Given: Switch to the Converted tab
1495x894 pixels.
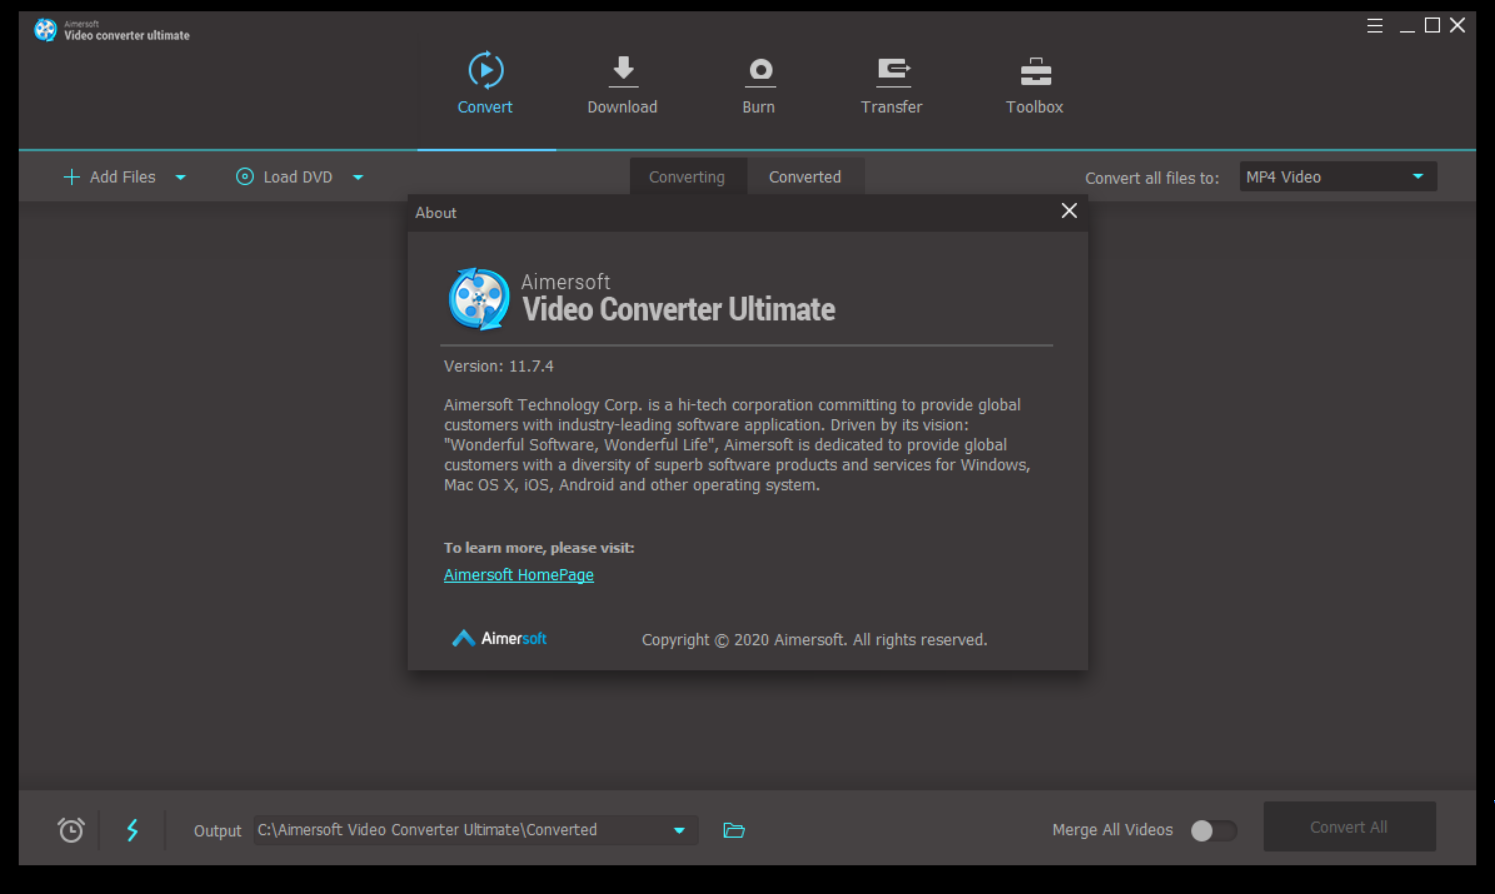Looking at the screenshot, I should [x=805, y=177].
